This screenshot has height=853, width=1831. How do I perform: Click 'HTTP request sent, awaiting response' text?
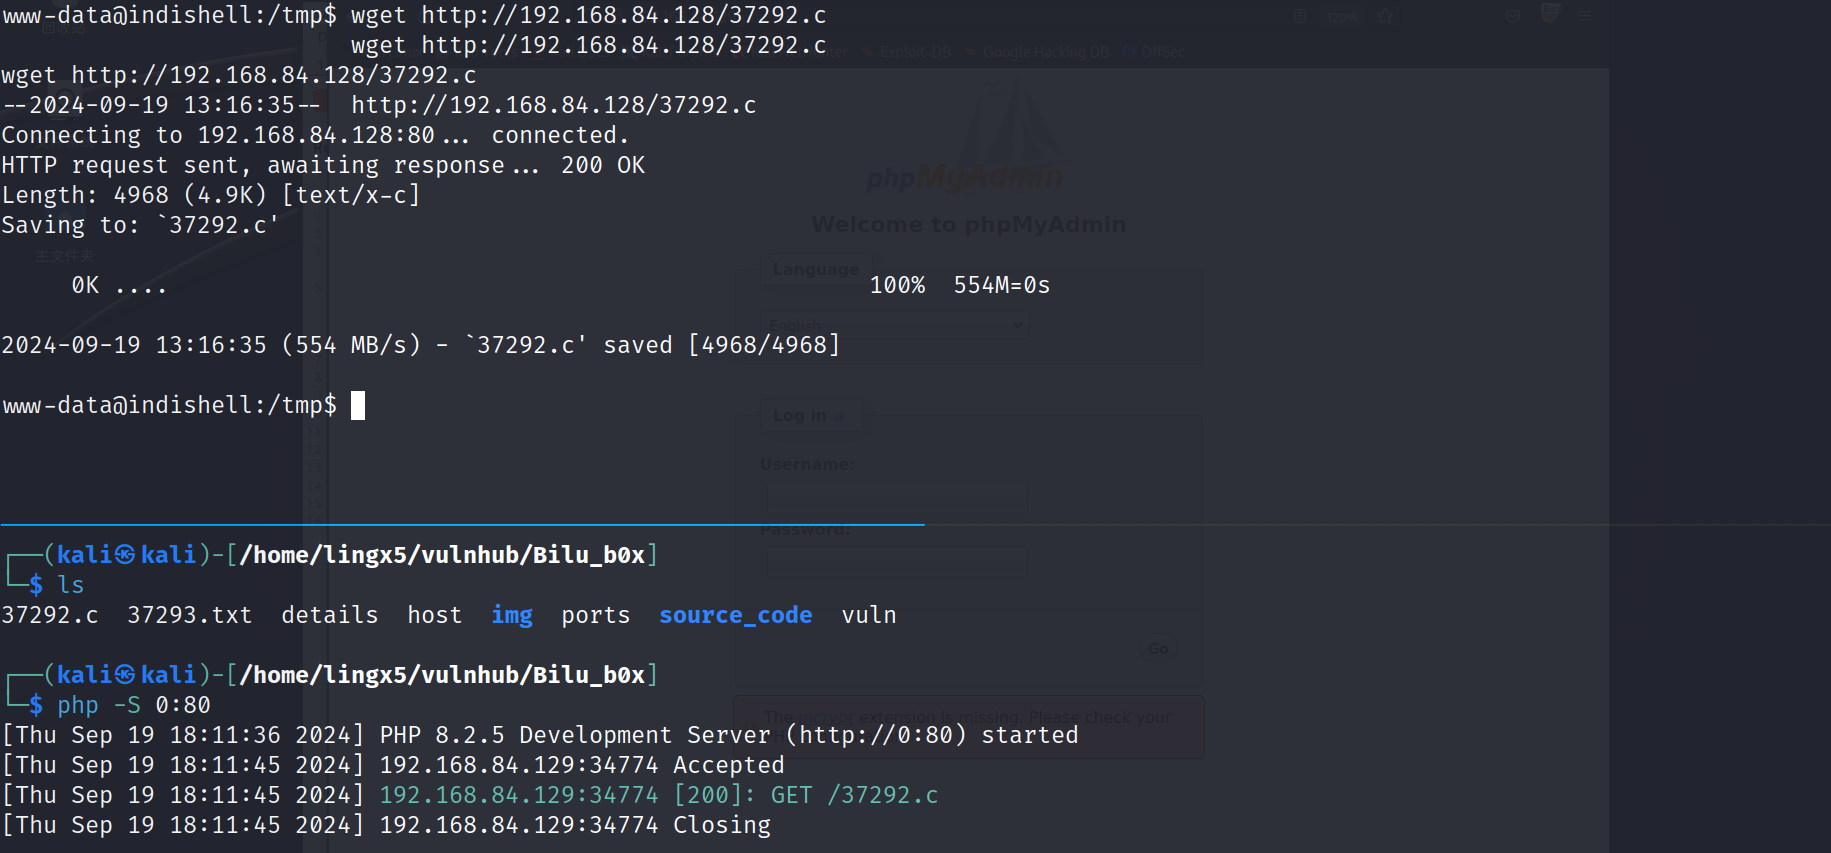[253, 165]
